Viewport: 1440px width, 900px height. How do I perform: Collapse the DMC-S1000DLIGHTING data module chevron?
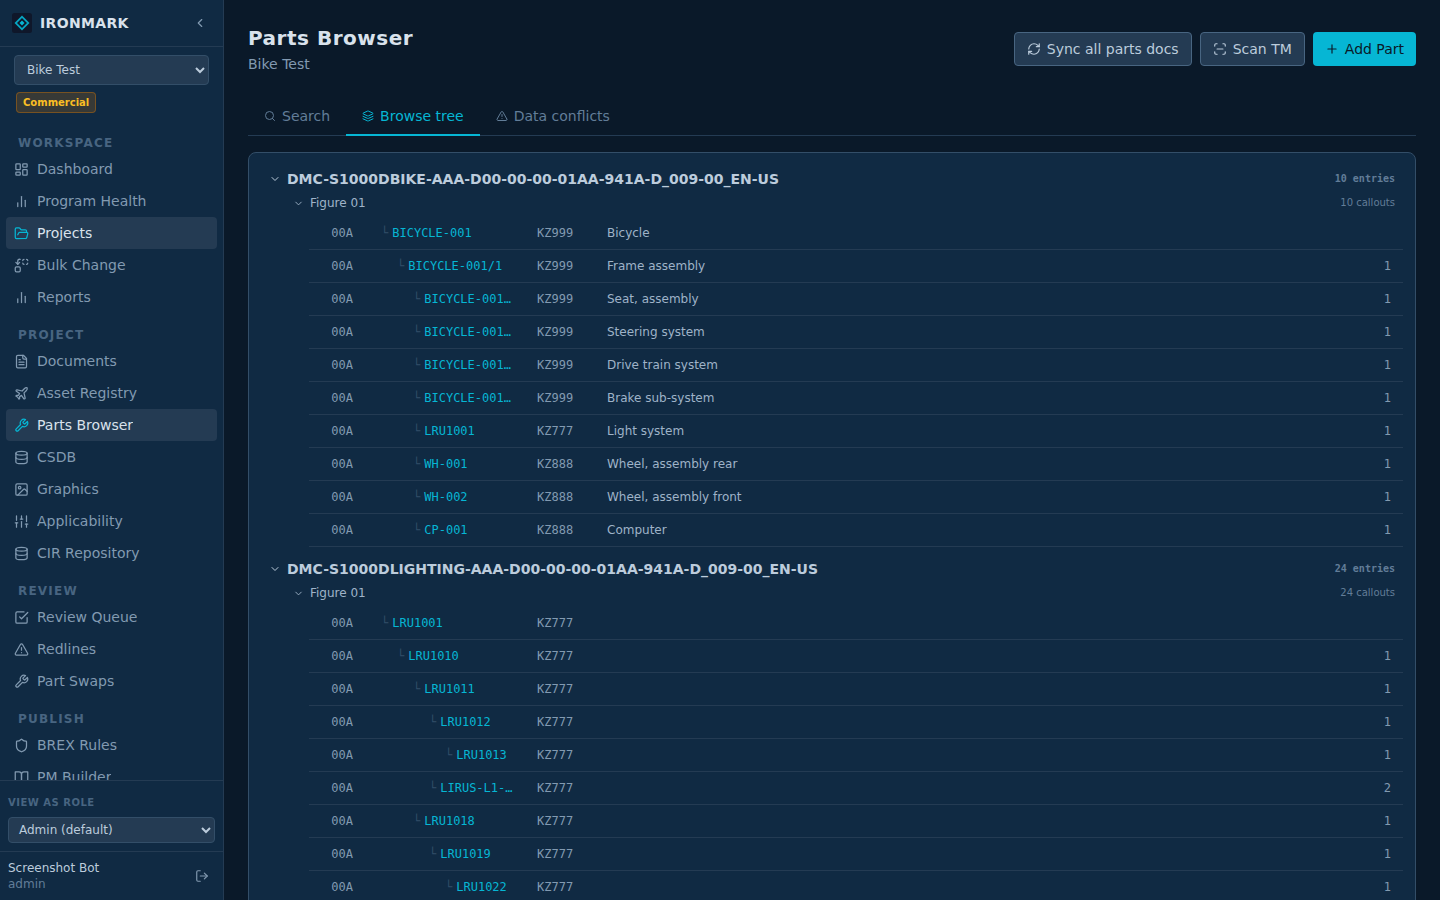point(274,570)
